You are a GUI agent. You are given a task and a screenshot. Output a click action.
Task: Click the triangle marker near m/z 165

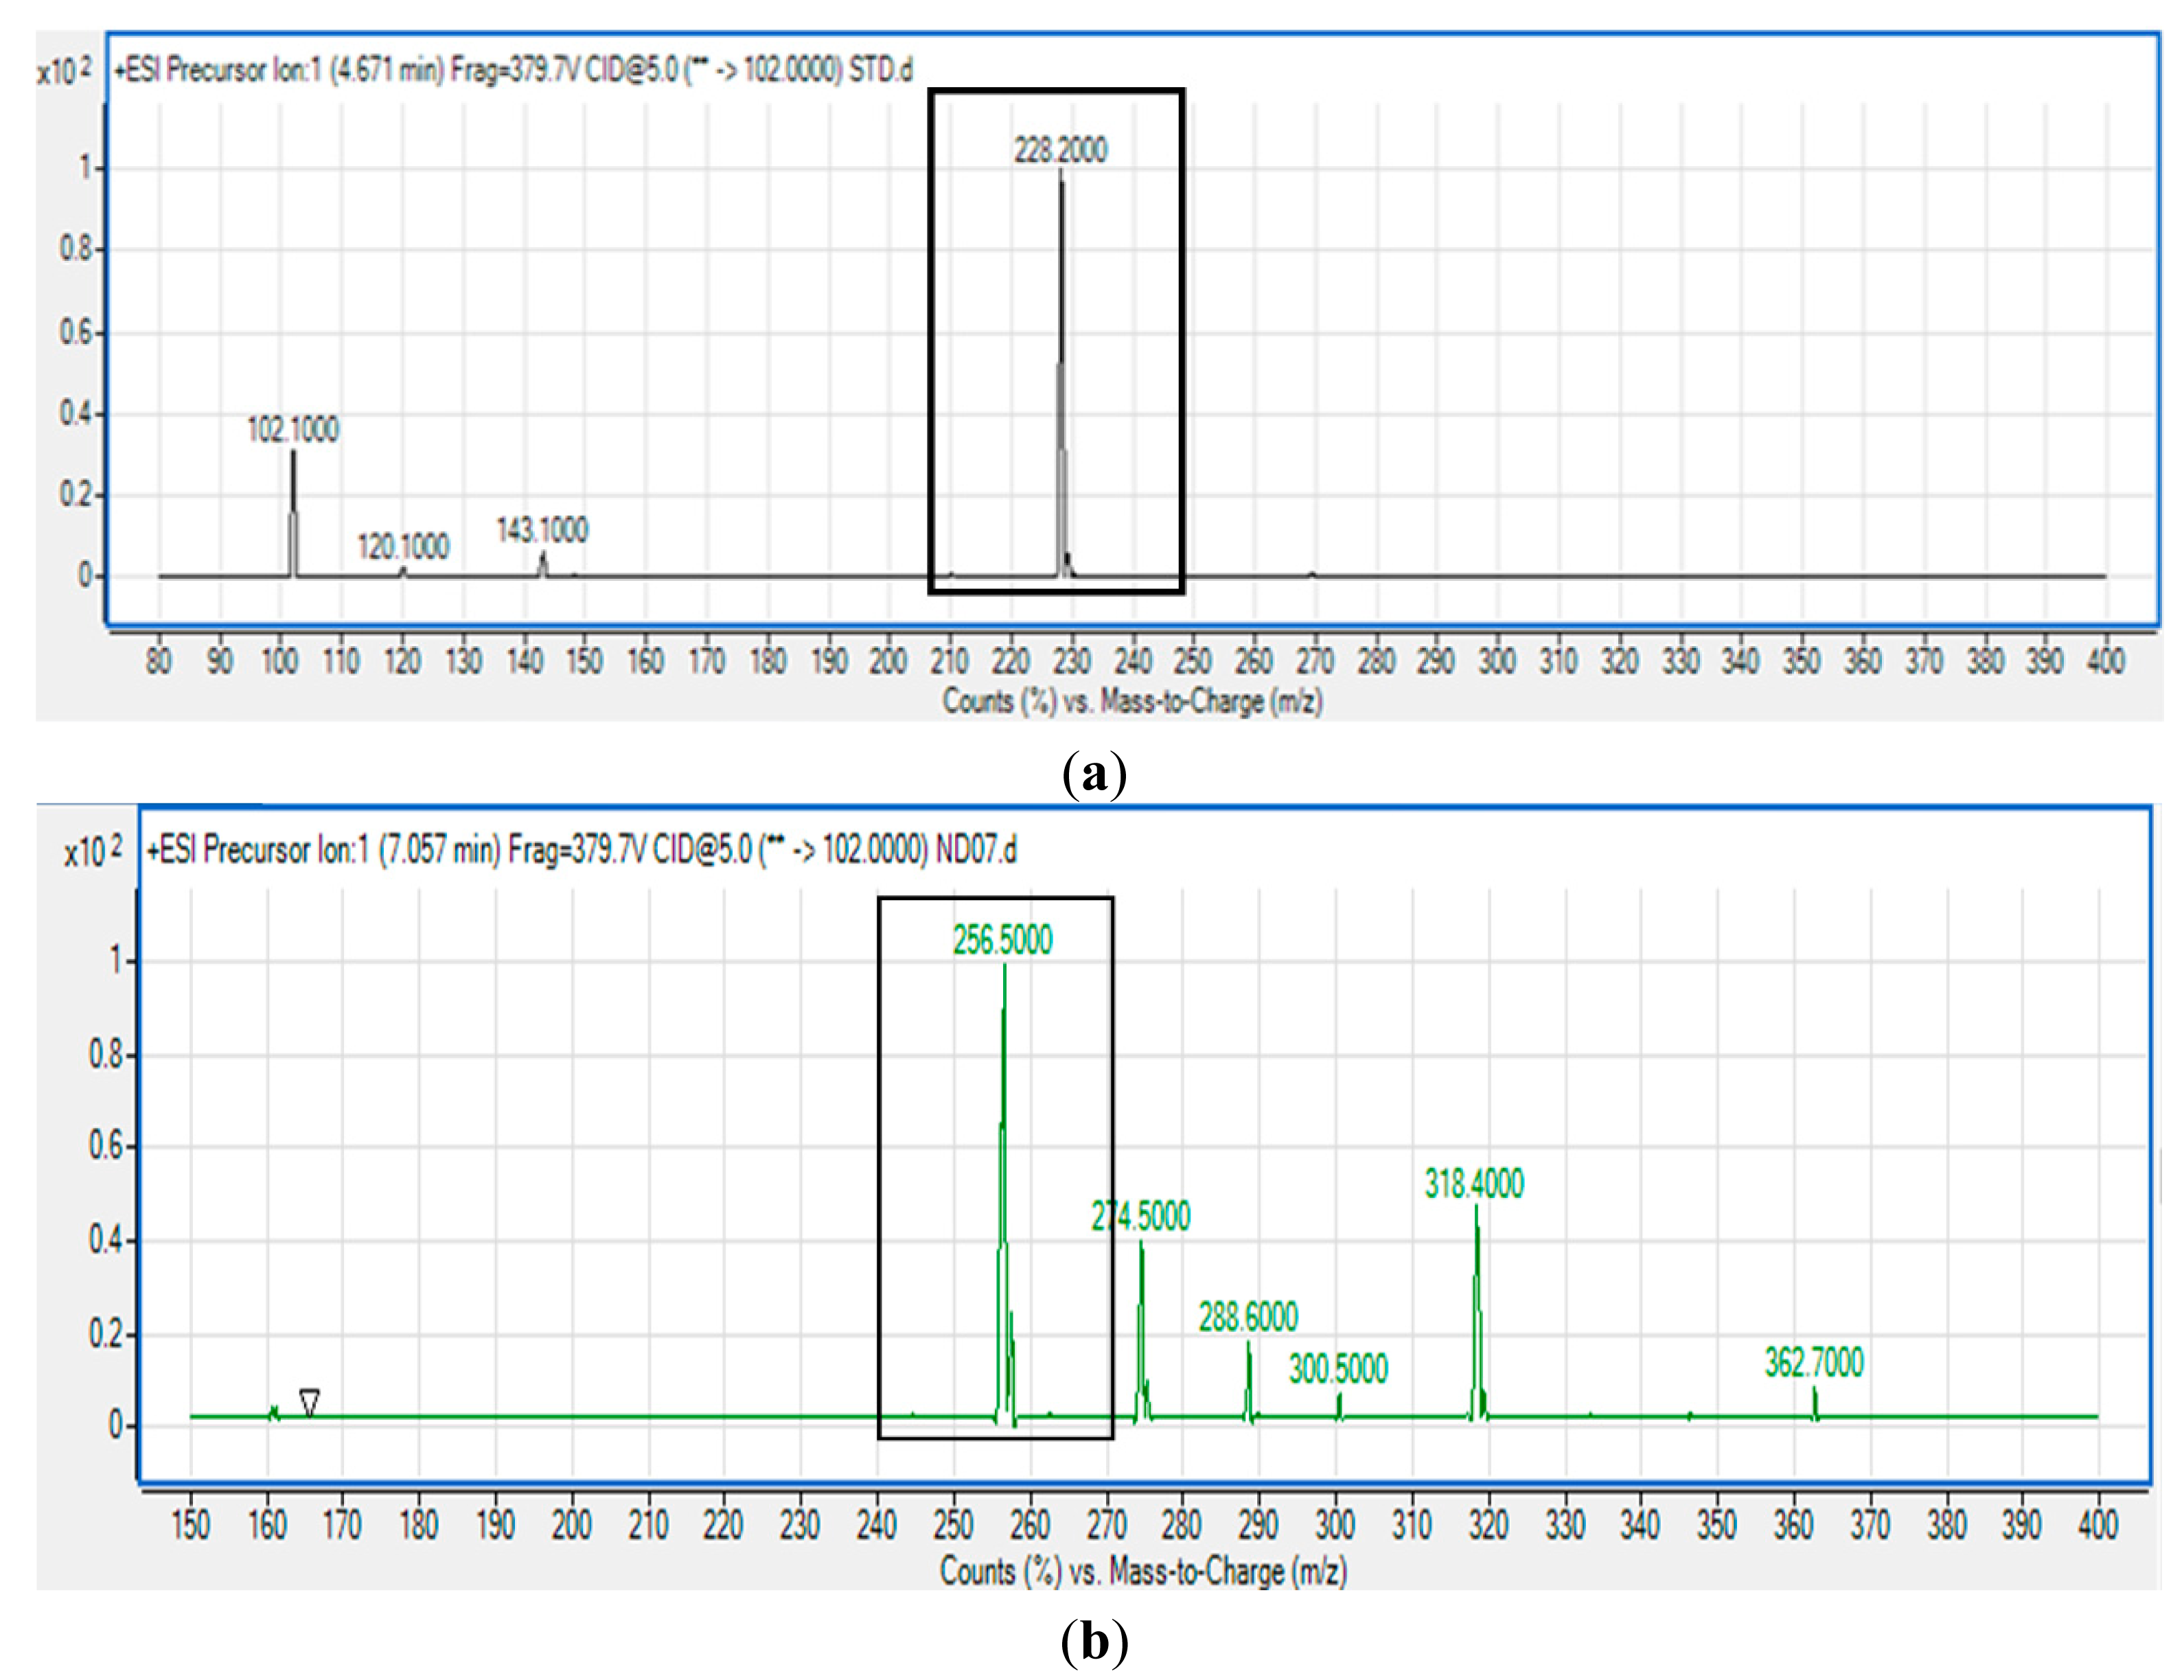[310, 1402]
